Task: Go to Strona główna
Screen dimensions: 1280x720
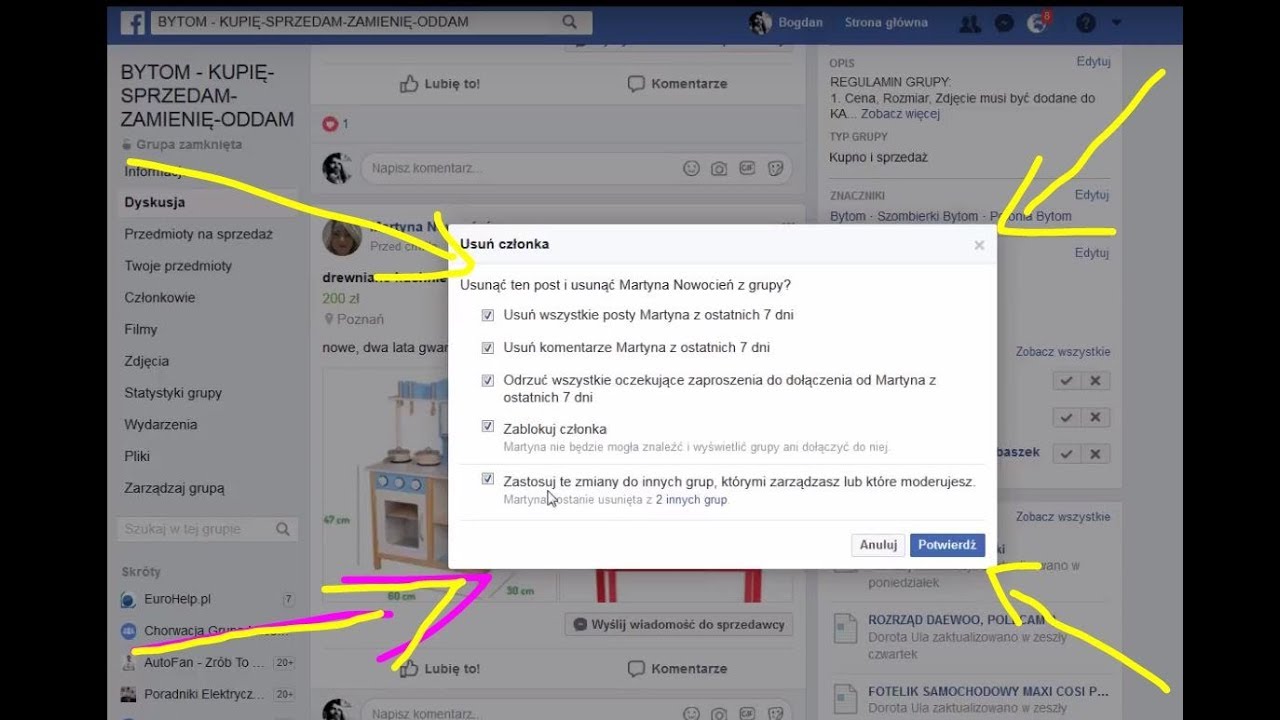Action: pos(886,22)
